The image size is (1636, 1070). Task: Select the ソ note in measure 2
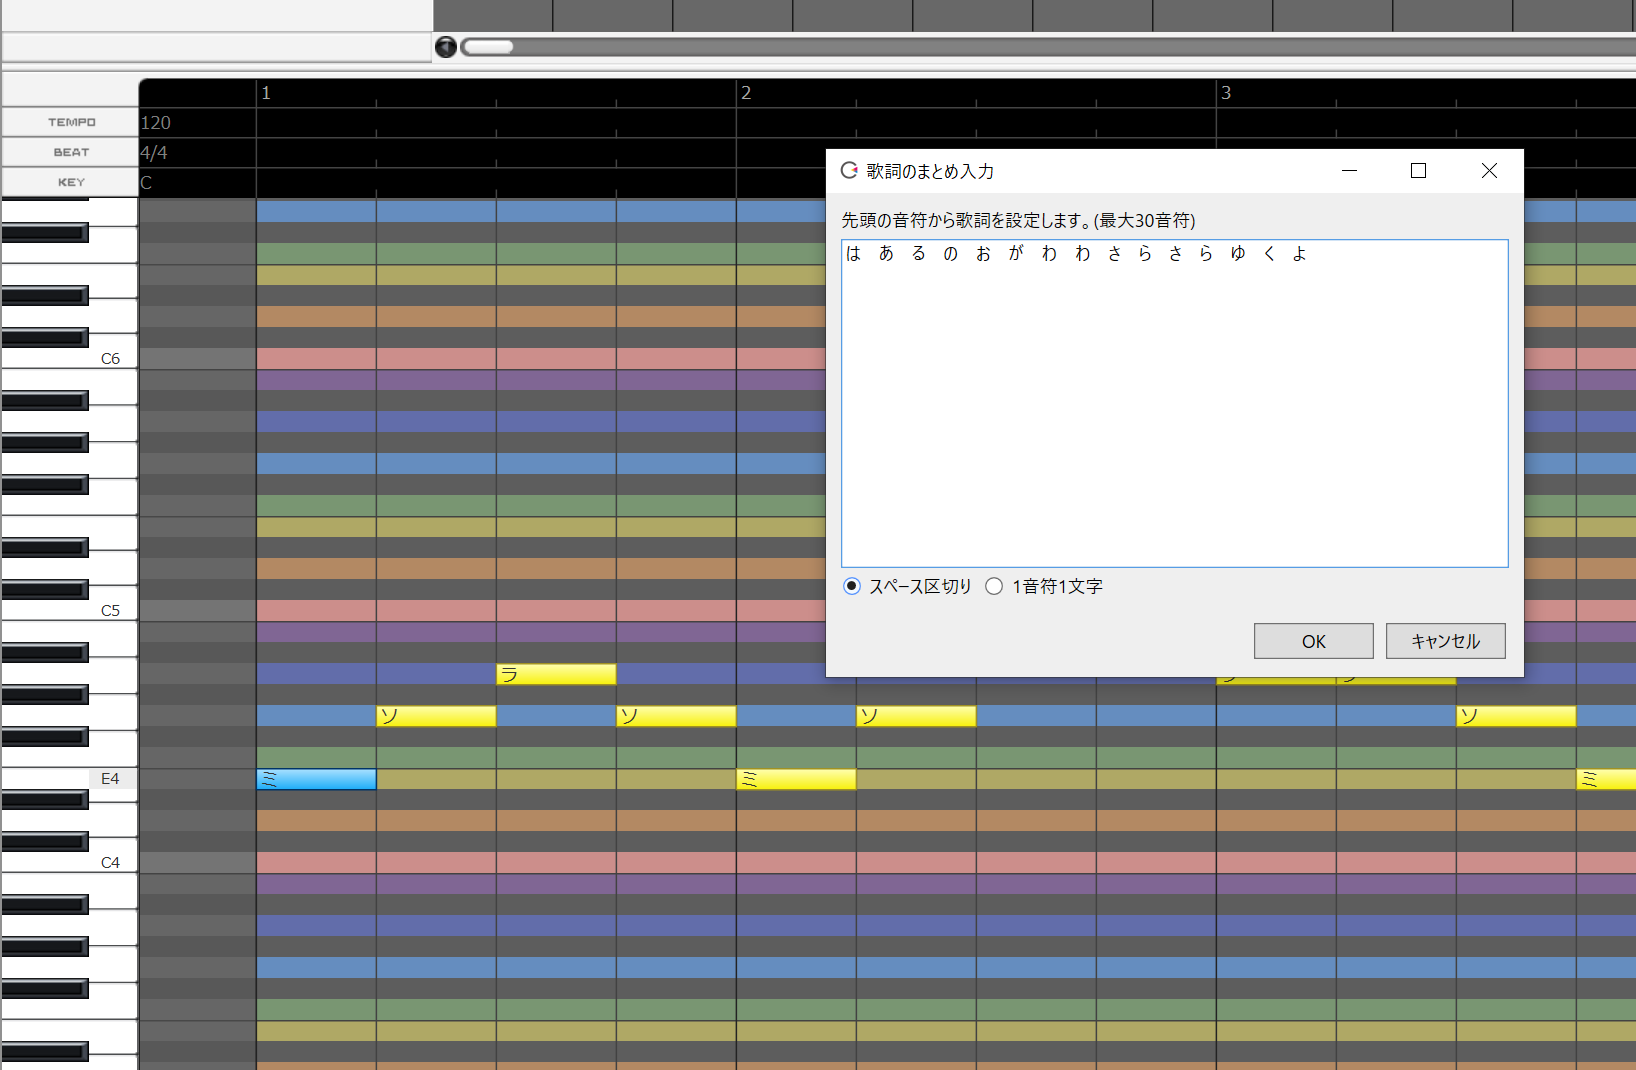point(916,716)
